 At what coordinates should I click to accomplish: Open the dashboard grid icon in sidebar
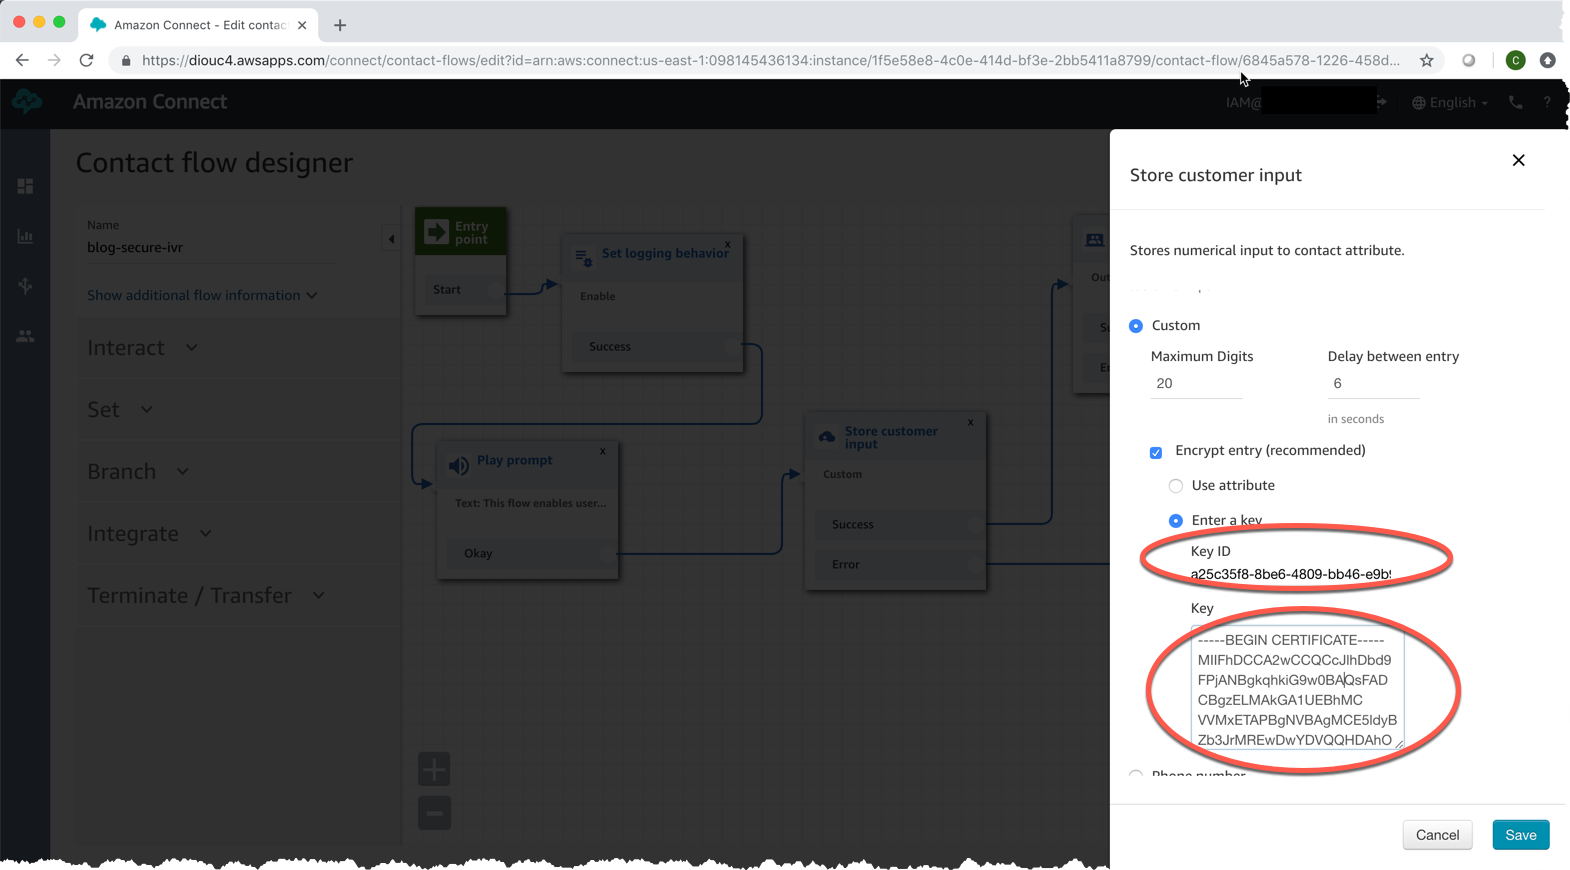point(25,186)
